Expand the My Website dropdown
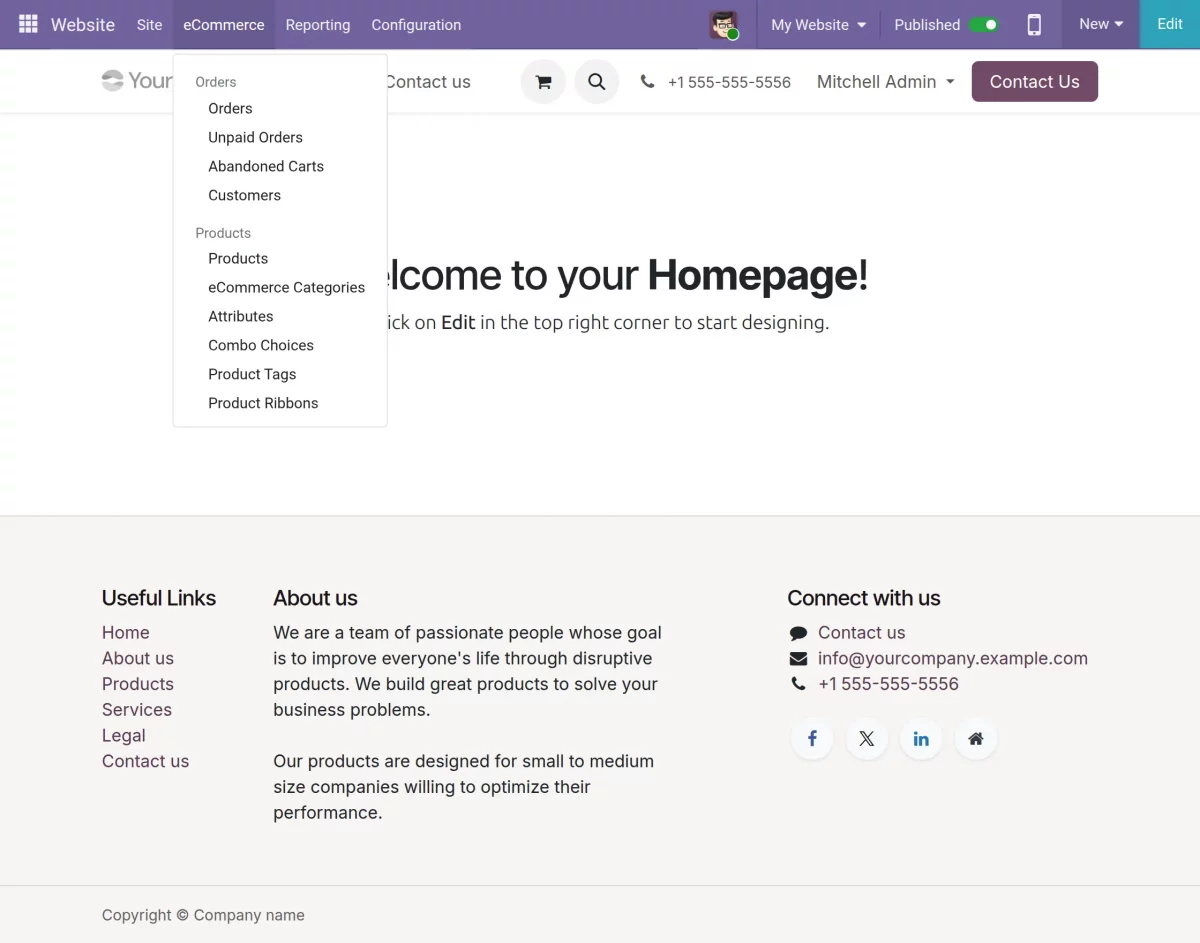The height and width of the screenshot is (943, 1200). coord(818,25)
